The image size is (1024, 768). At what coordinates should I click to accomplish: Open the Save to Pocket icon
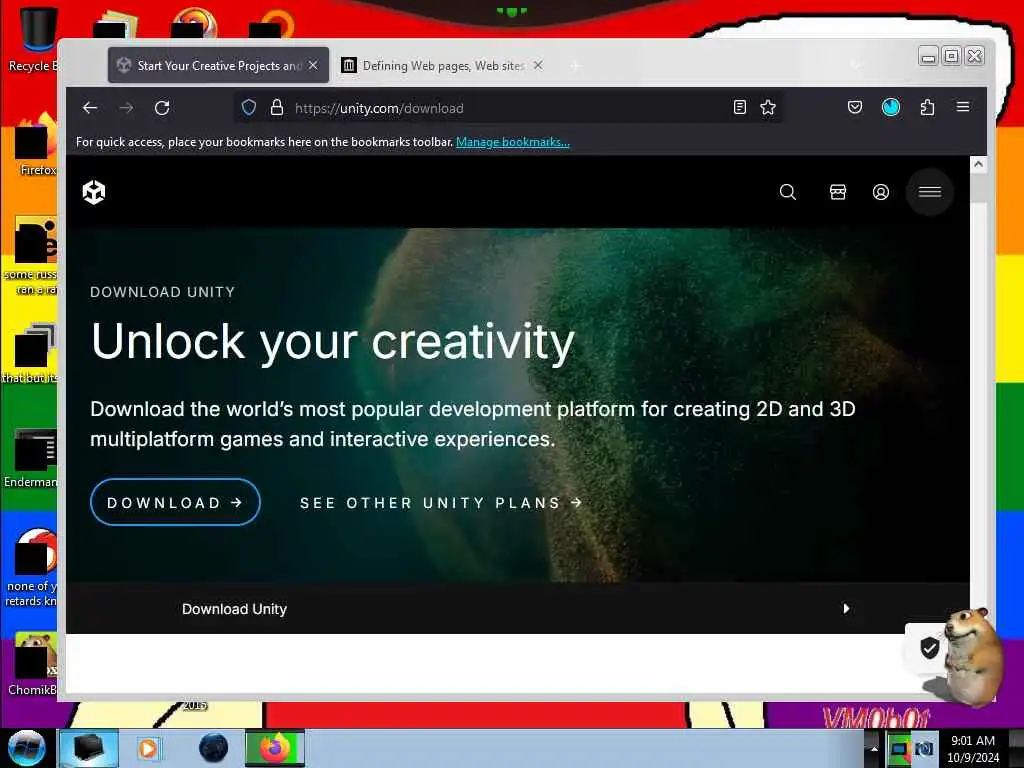[x=854, y=107]
